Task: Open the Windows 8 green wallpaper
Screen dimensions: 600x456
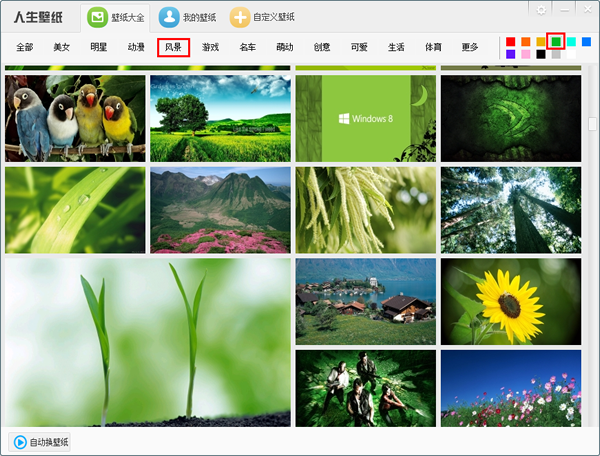Action: pos(365,118)
